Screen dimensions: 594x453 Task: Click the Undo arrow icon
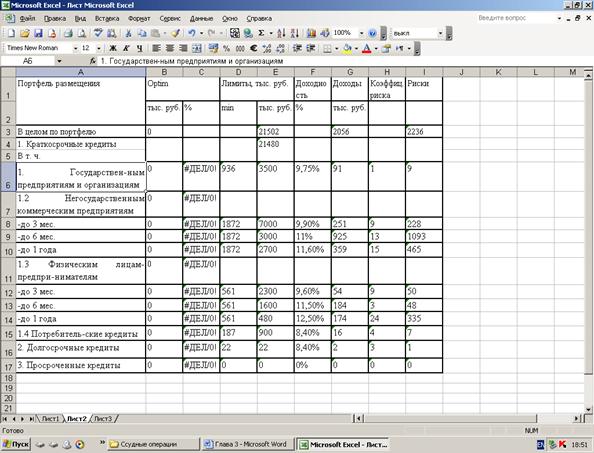coord(192,33)
